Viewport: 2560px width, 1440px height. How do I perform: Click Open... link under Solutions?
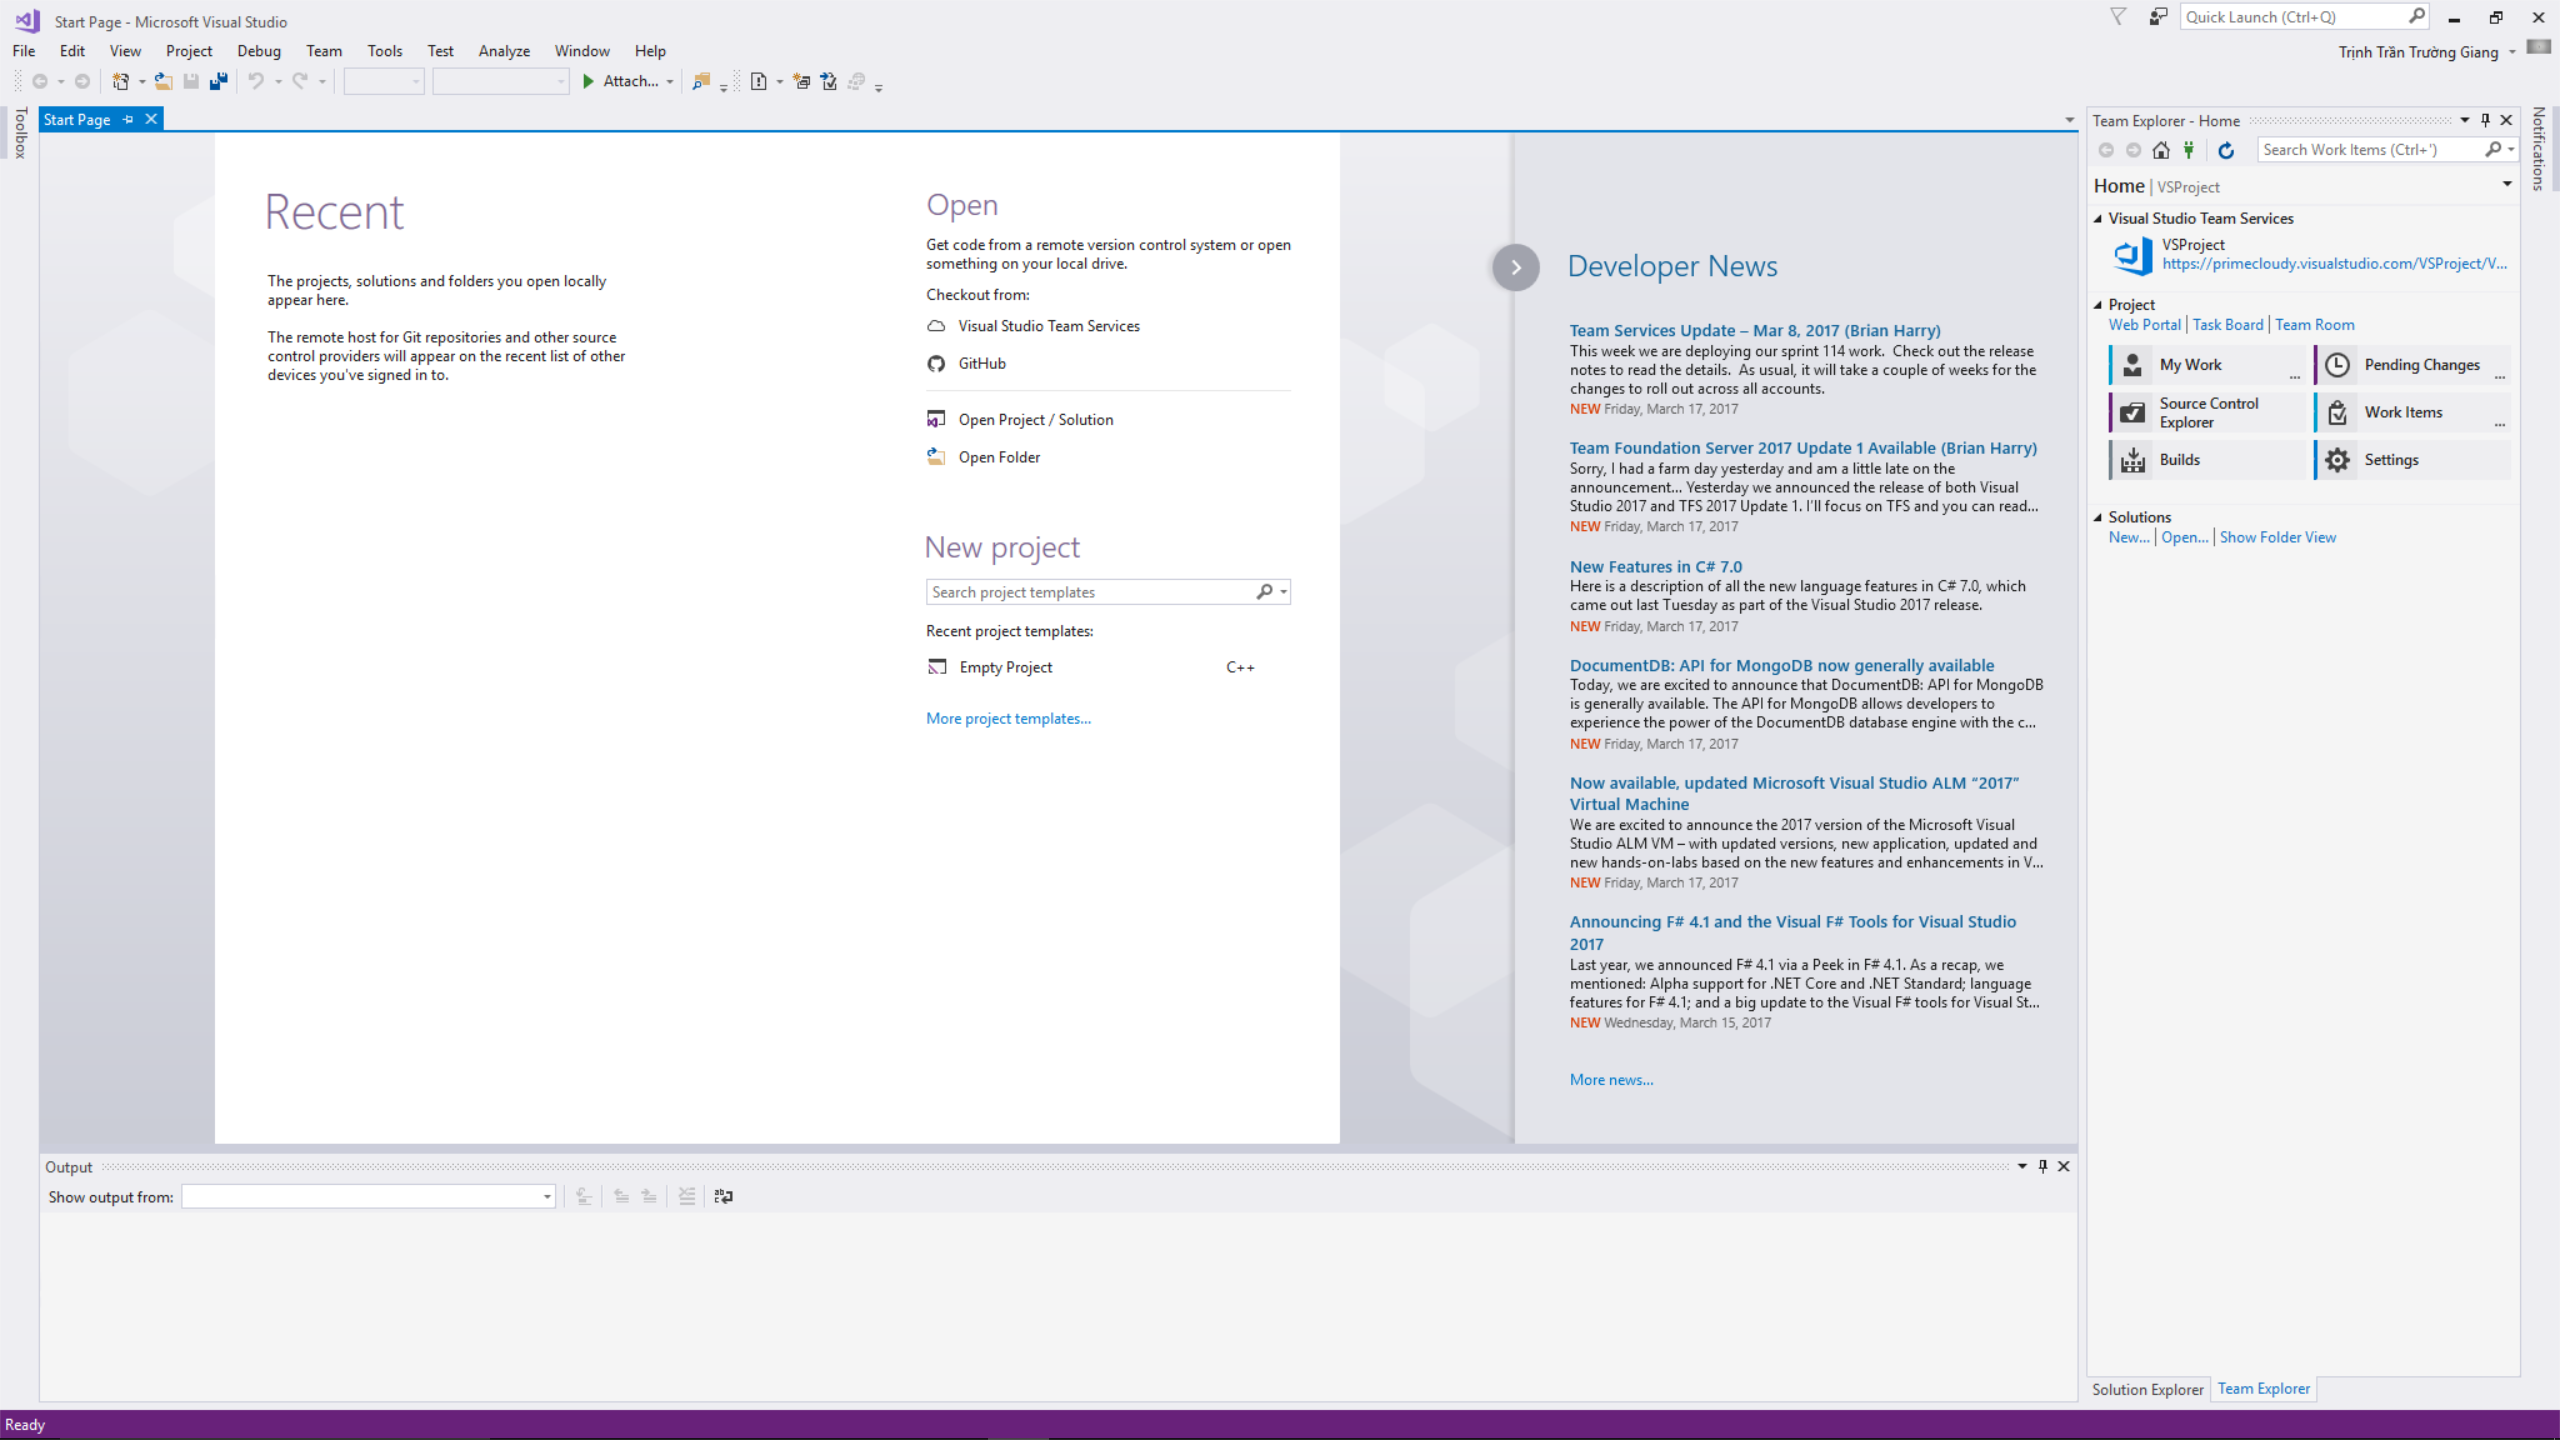[x=2184, y=538]
